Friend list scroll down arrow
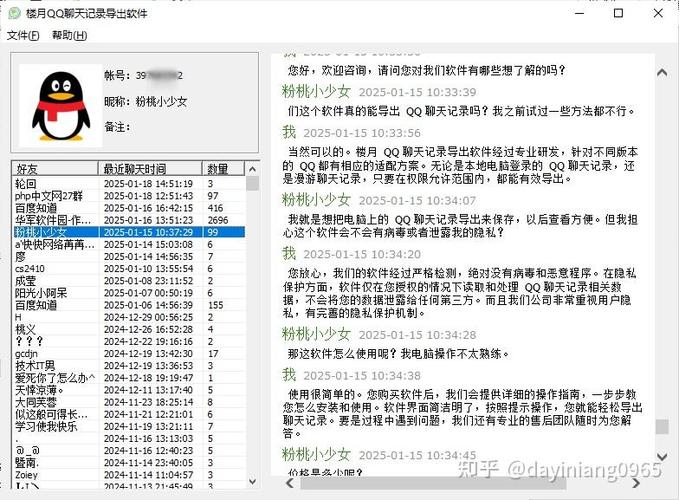The image size is (679, 500). (x=252, y=481)
